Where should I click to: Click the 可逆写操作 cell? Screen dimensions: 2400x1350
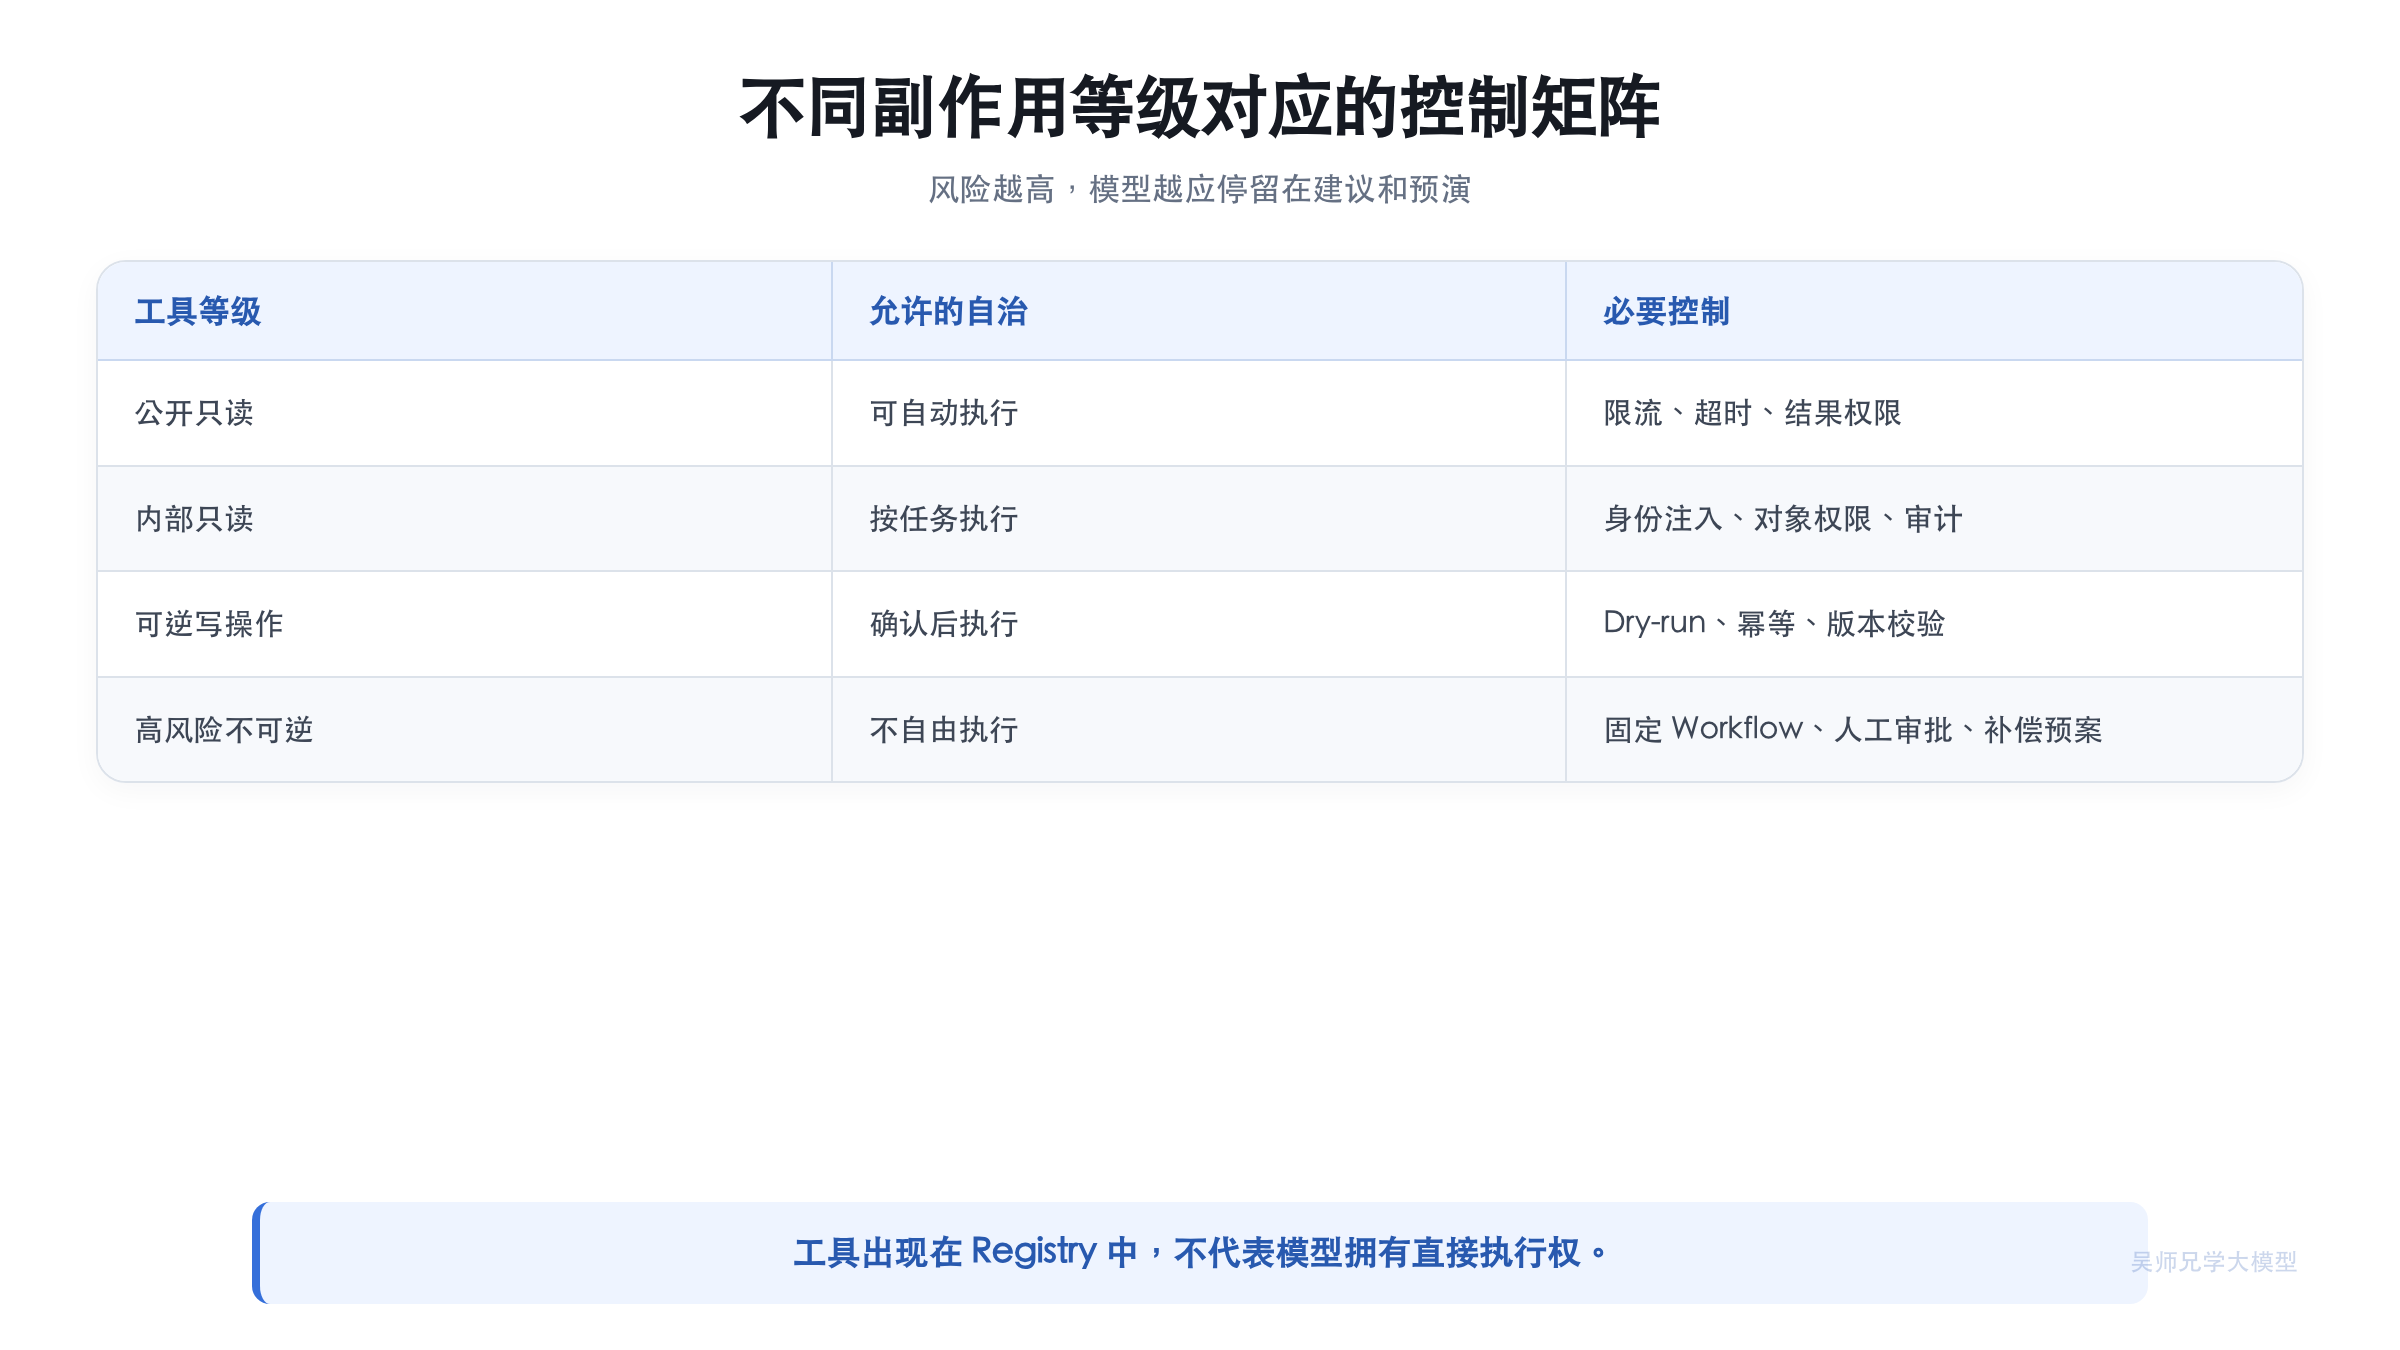464,624
